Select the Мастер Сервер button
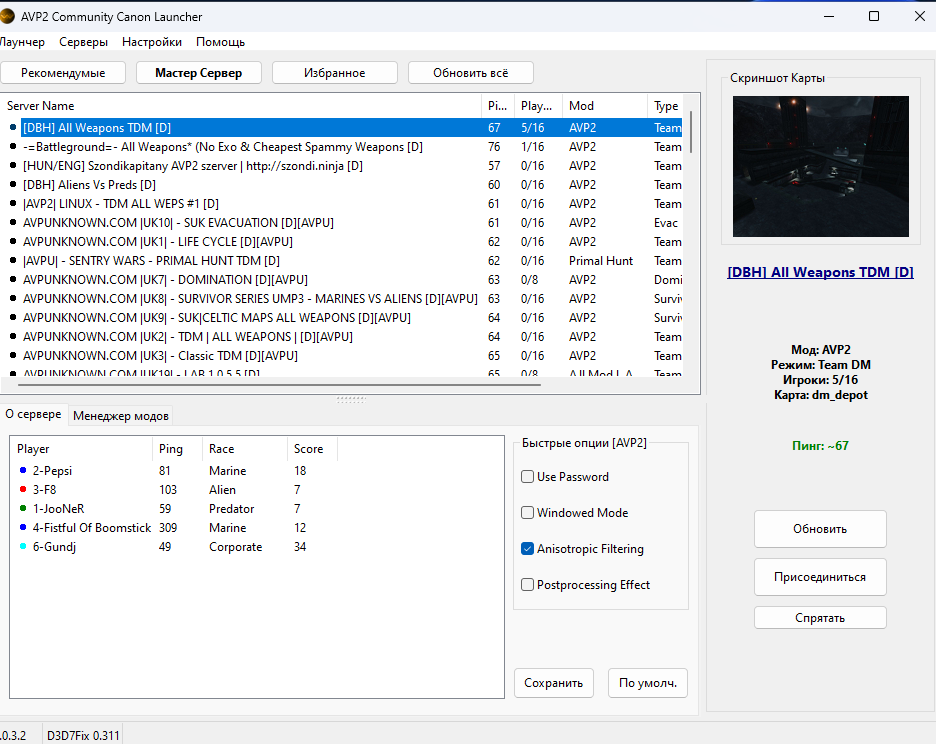 tap(199, 73)
